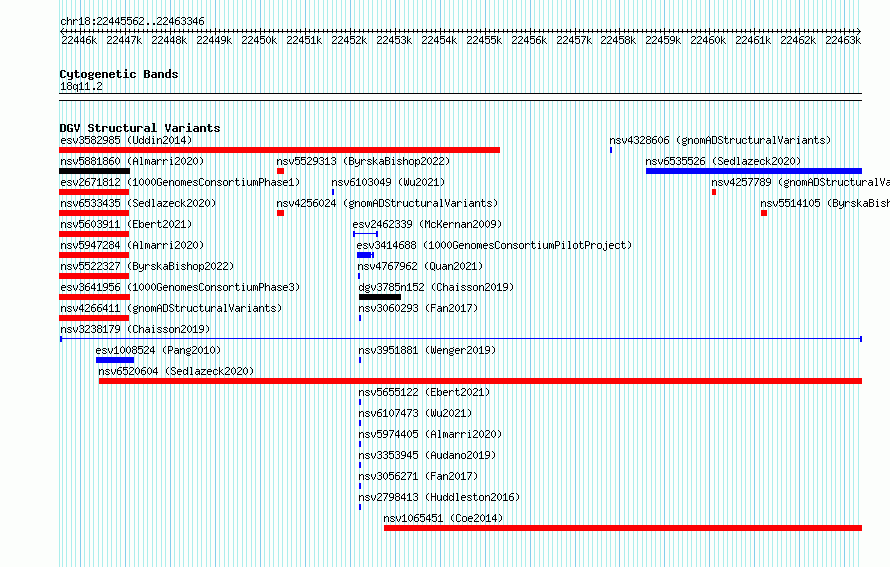This screenshot has height=567, width=890.
Task: Click the 22450k ruler tick label
Action: (259, 40)
